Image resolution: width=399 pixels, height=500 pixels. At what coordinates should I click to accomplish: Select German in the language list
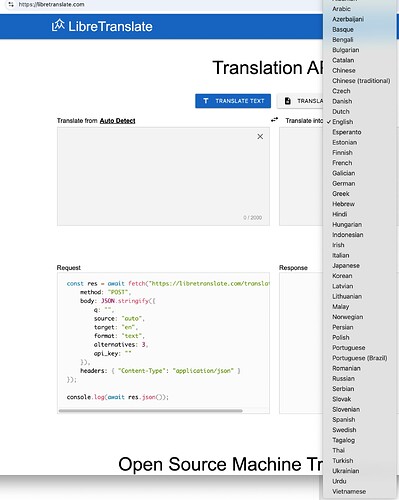(x=343, y=183)
